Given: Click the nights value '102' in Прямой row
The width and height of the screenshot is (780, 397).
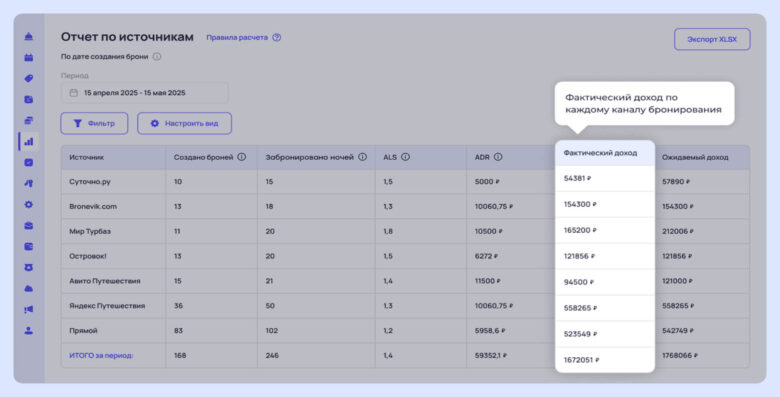Looking at the screenshot, I should (272, 331).
